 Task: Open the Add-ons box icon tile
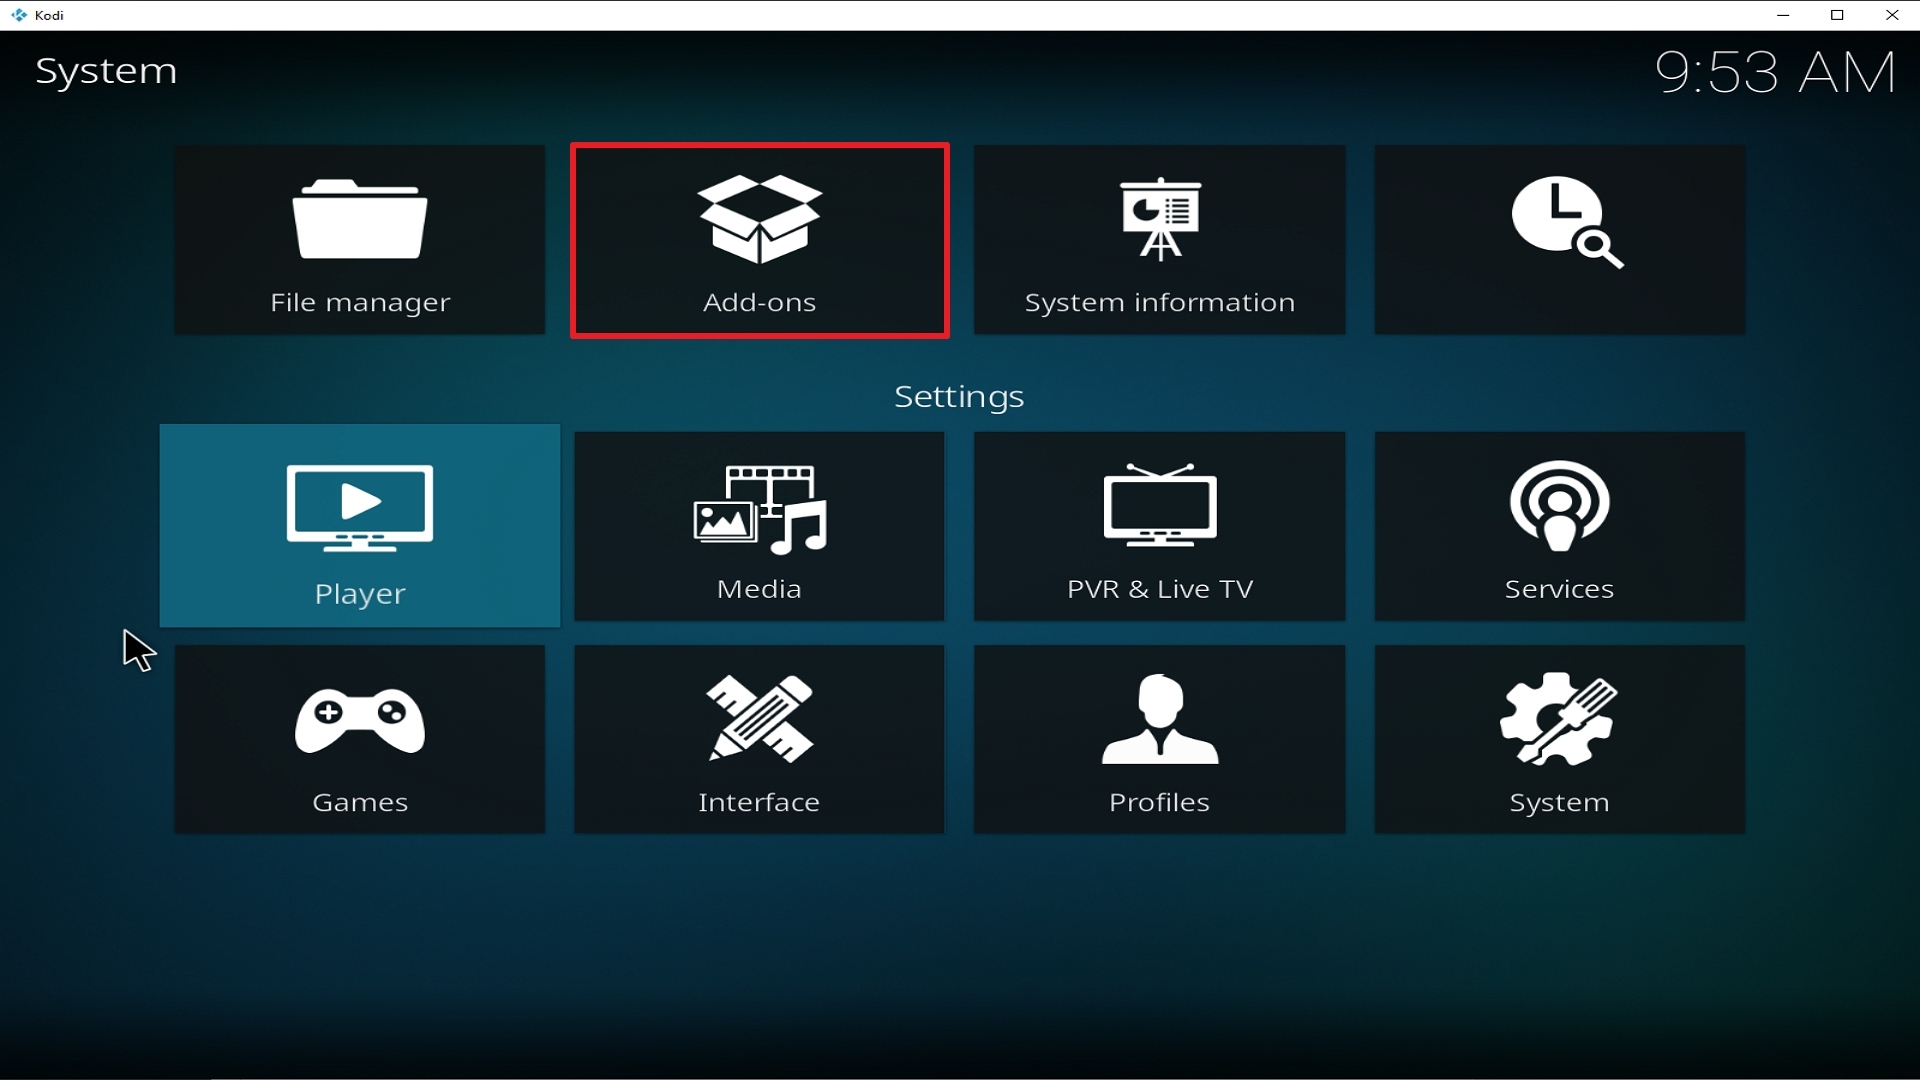760,240
